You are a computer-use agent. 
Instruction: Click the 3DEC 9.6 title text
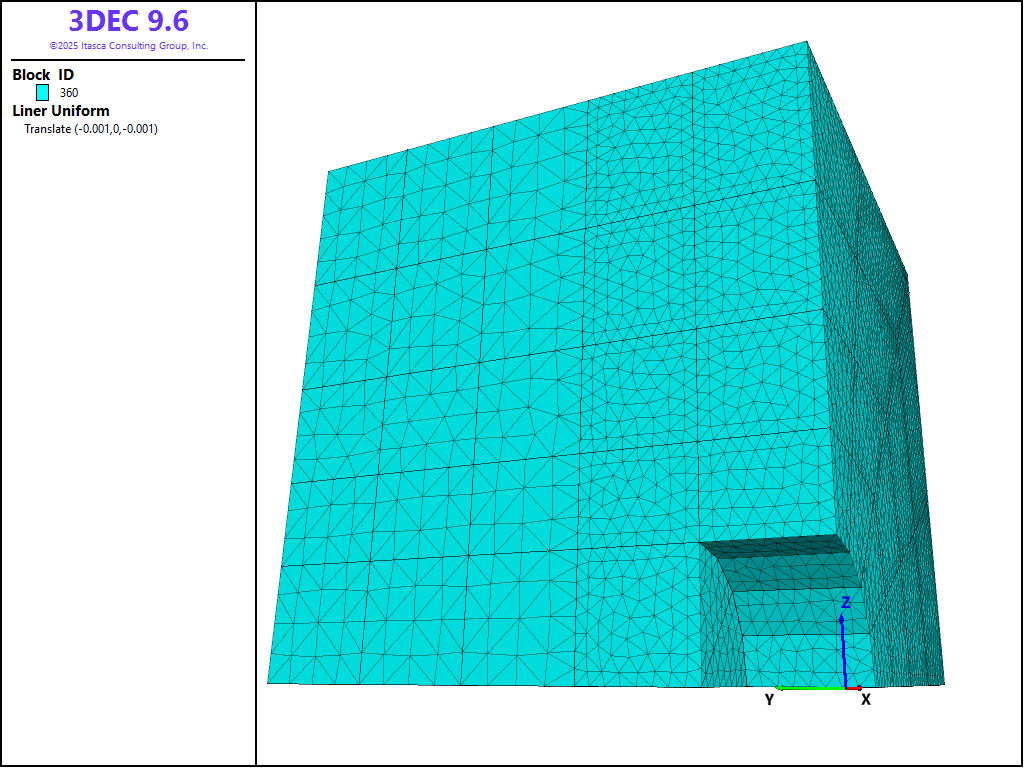coord(128,21)
